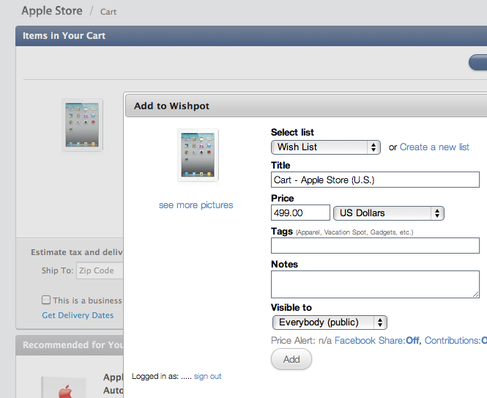
Task: Click the iPad product thumbnail in the cart
Action: (82, 125)
